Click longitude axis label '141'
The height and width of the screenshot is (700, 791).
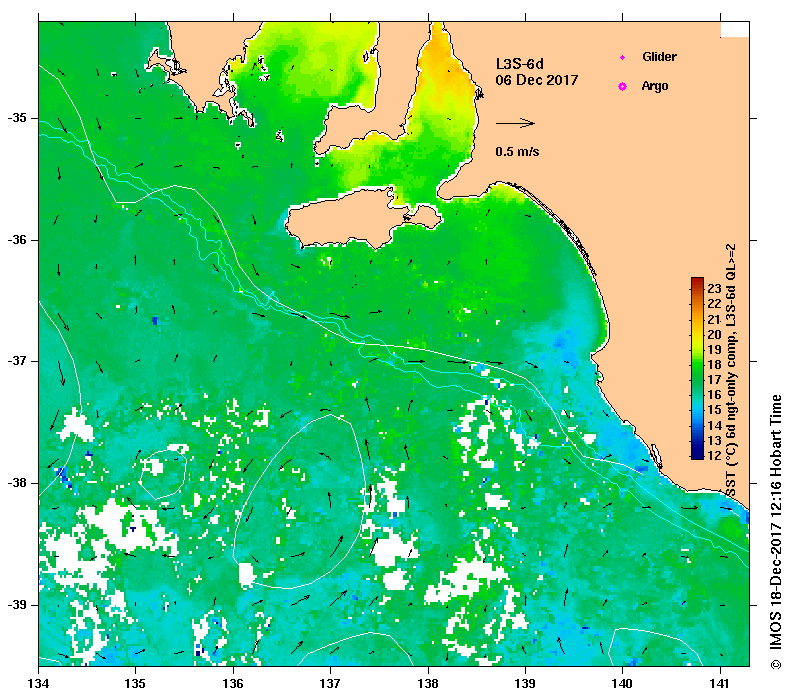(720, 684)
